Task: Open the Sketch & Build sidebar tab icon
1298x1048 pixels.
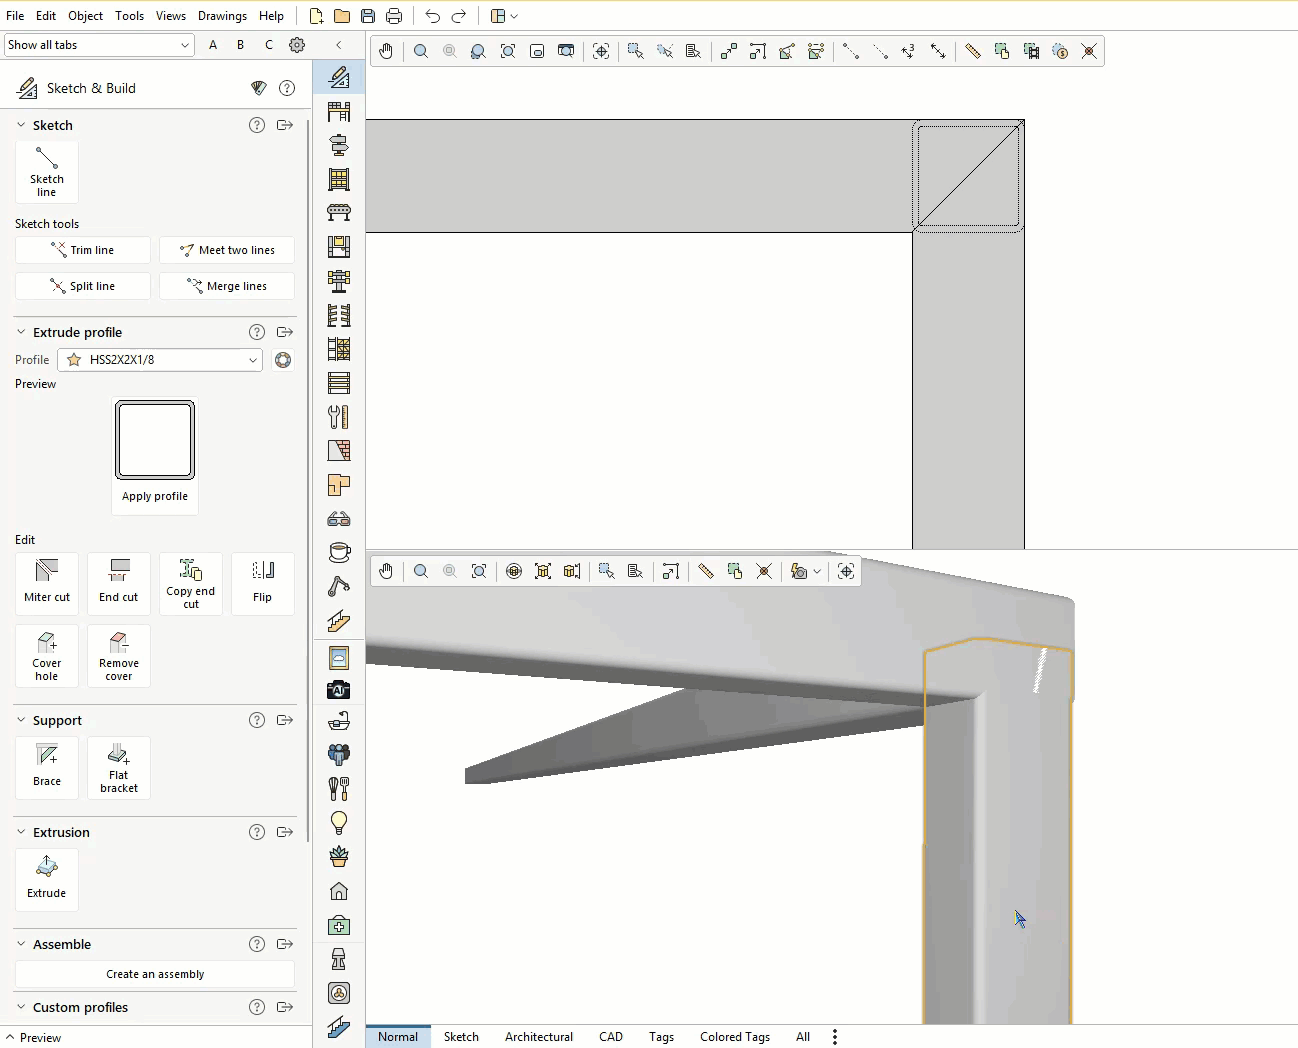Action: 339,77
